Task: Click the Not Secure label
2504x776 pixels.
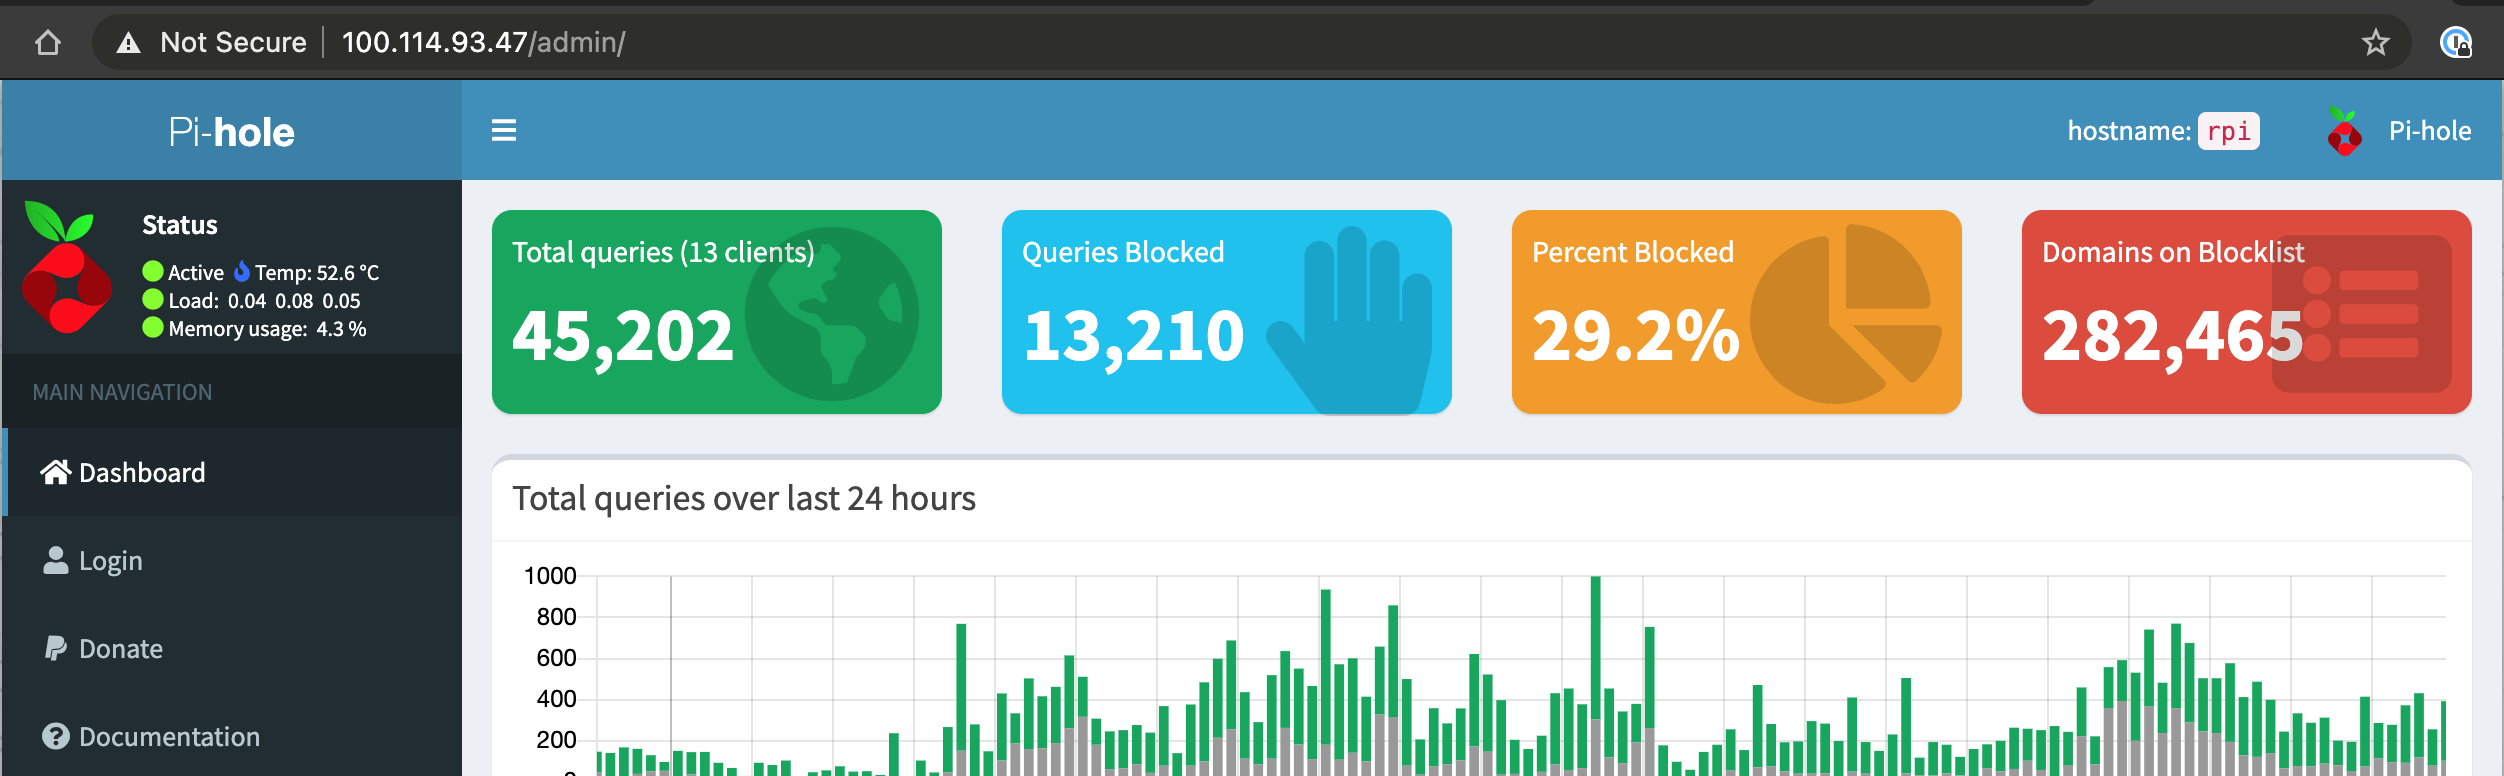Action: [233, 42]
